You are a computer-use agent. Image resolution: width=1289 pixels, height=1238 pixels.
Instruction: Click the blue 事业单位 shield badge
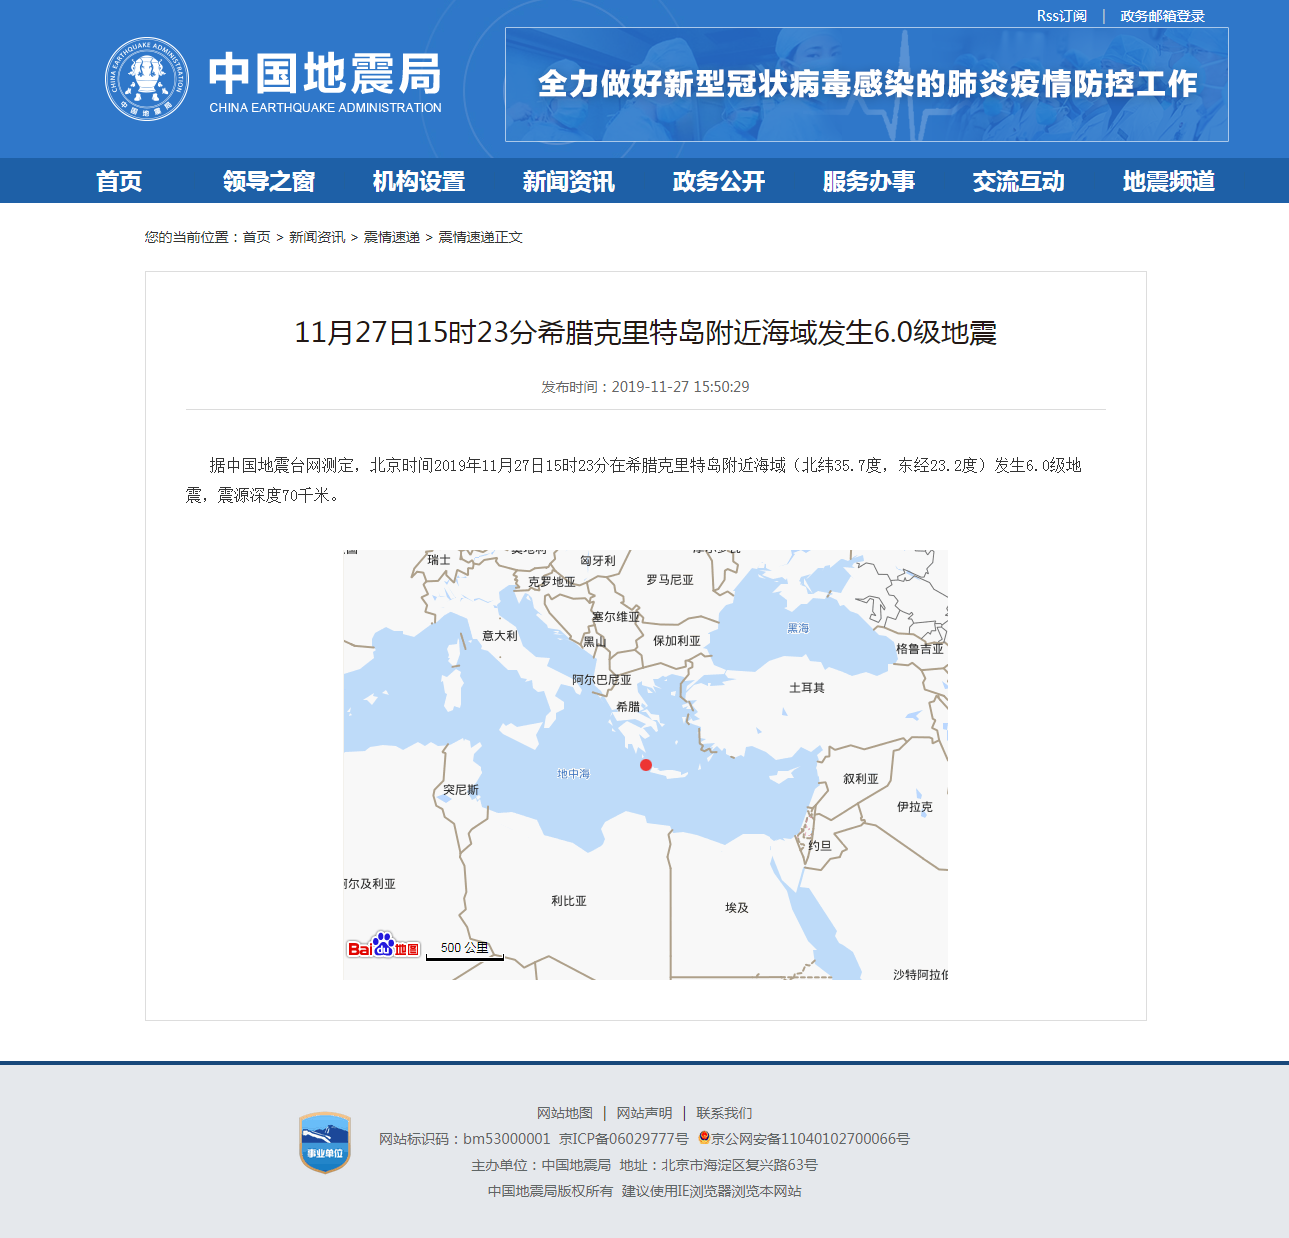point(325,1143)
